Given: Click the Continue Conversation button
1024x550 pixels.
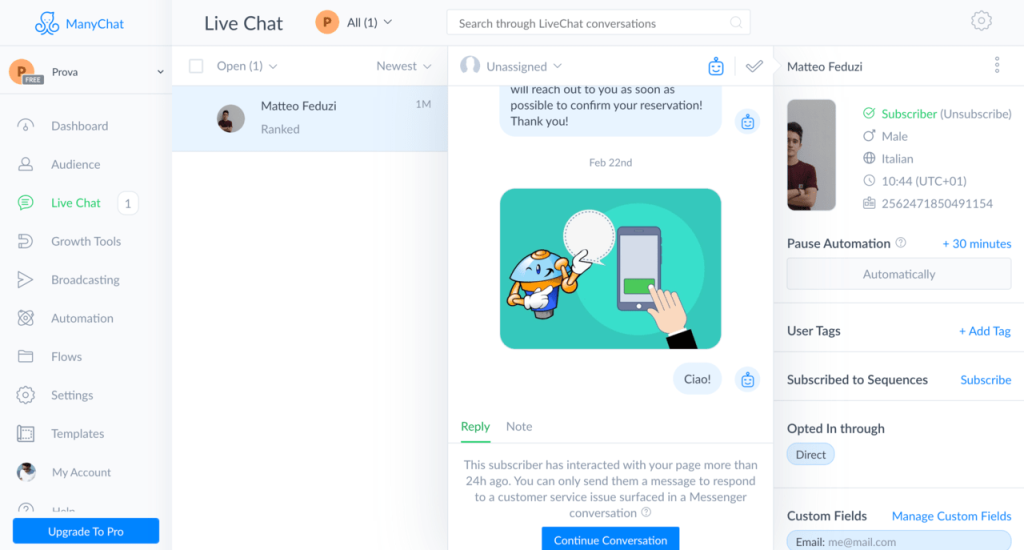Looking at the screenshot, I should coord(610,540).
